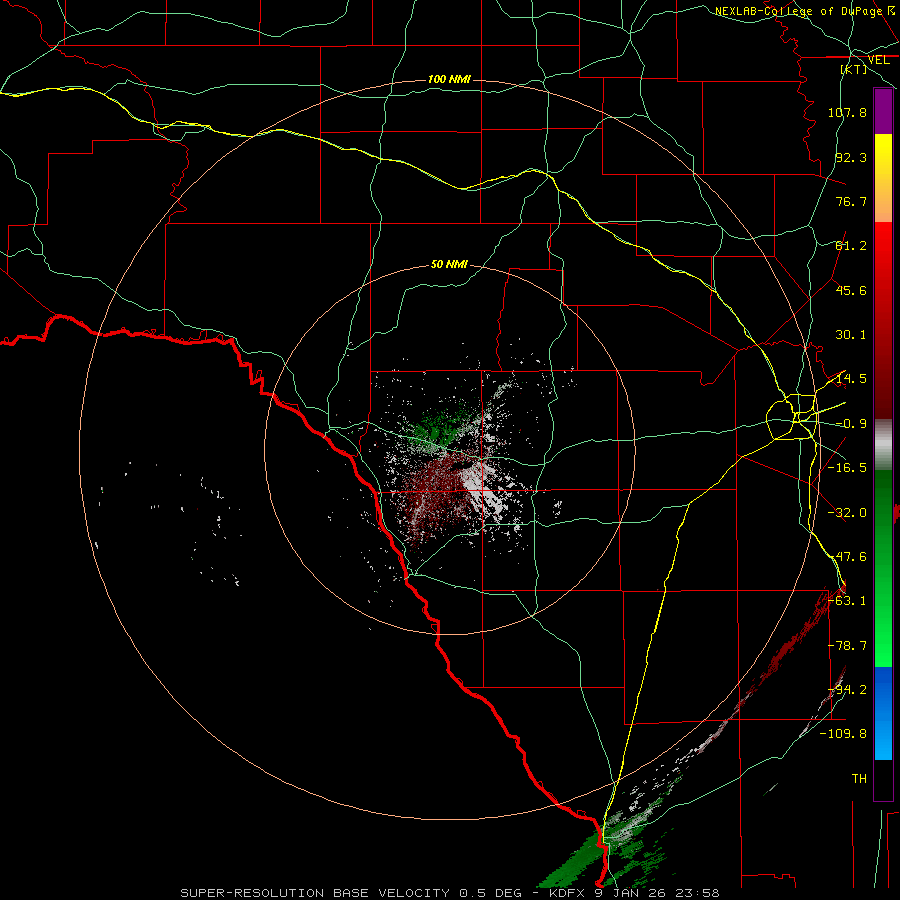900x900 pixels.
Task: Click the -94.2 velocity label
Action: pyautogui.click(x=847, y=690)
